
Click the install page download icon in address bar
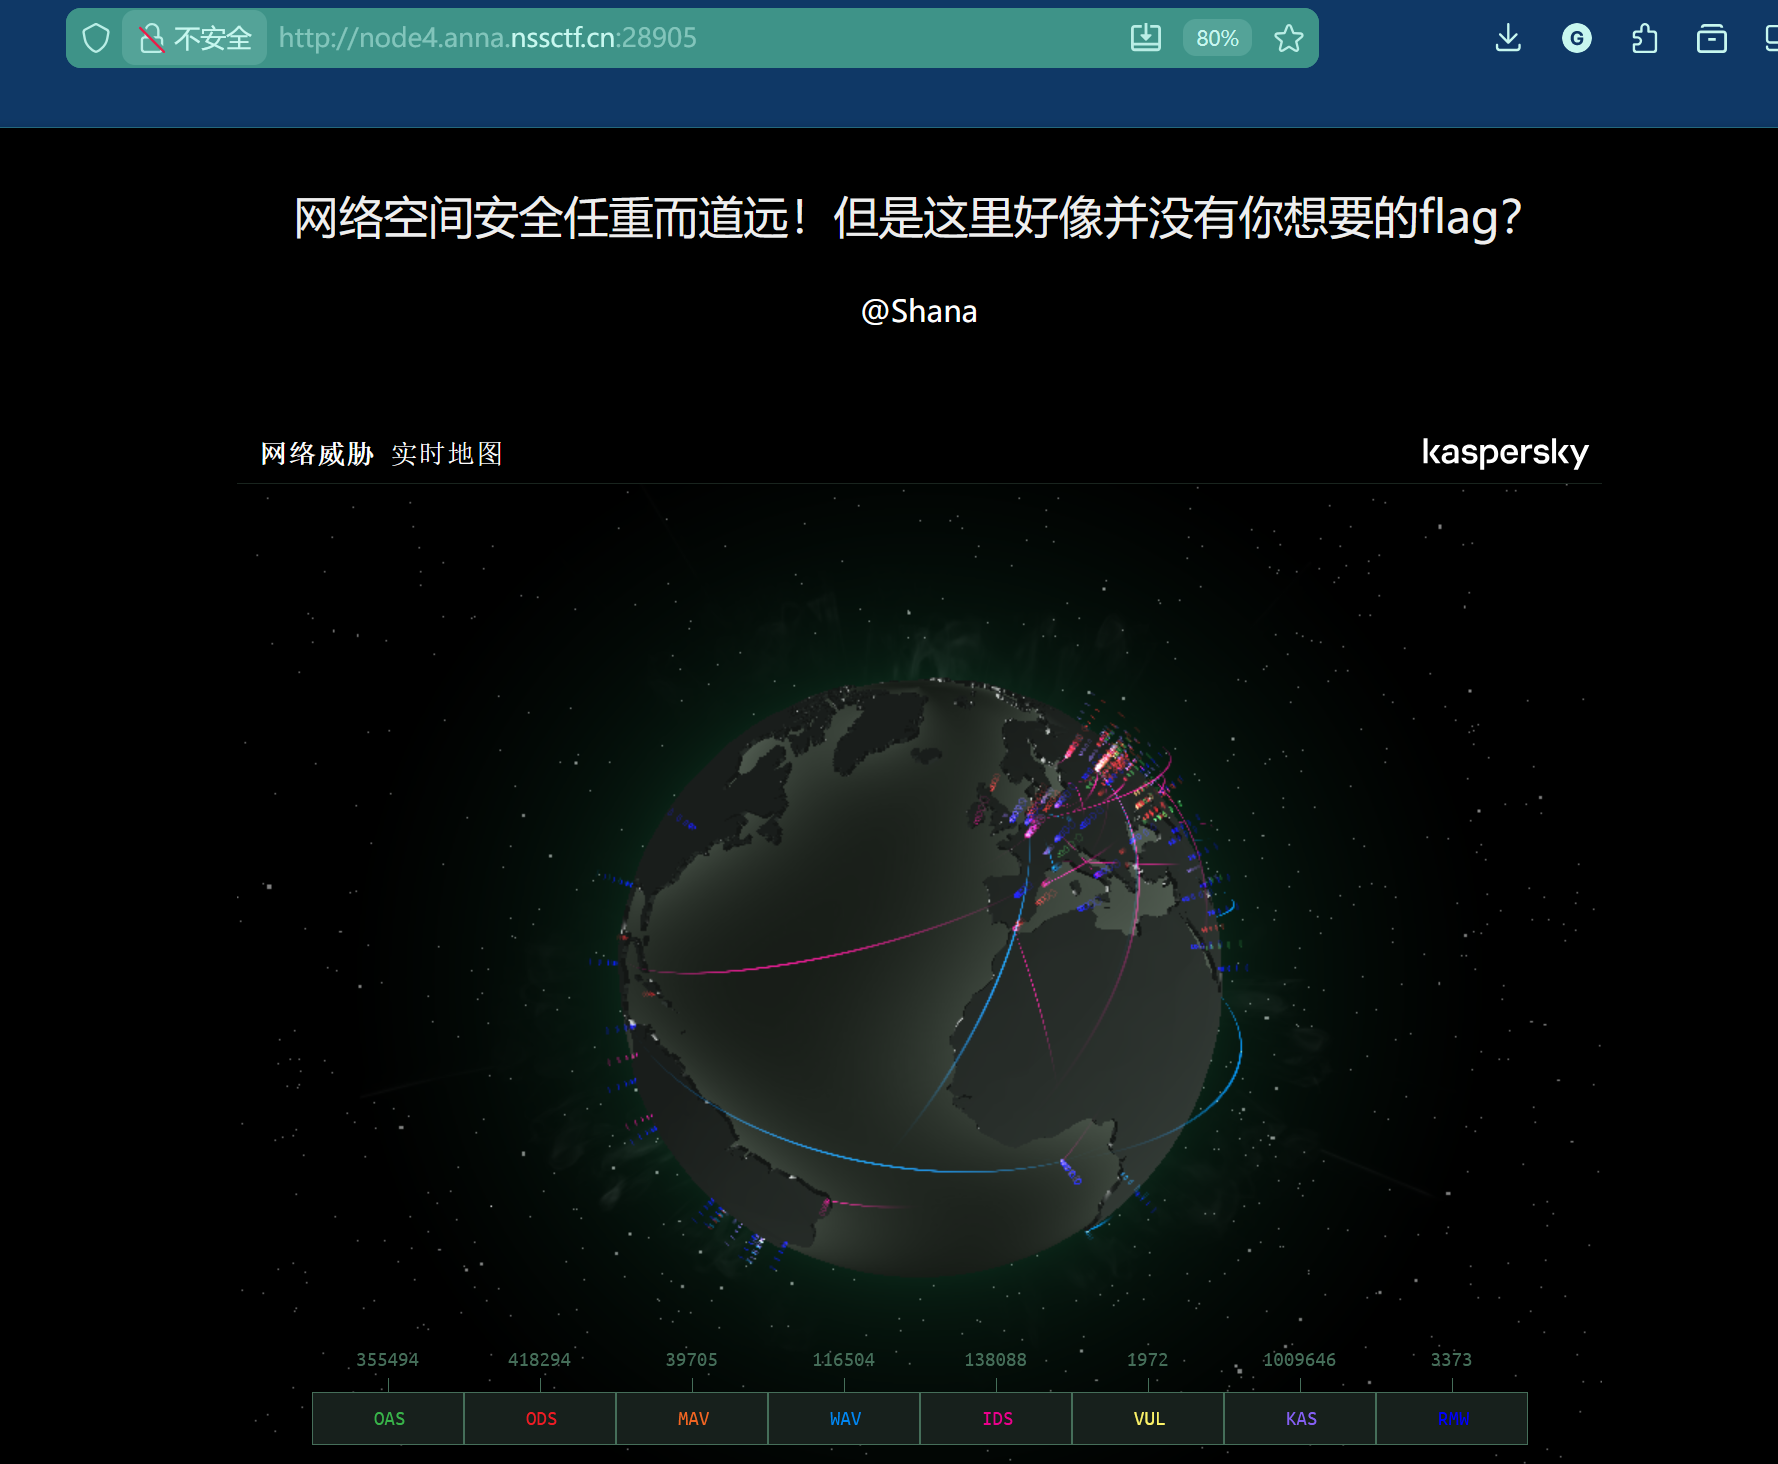1145,39
